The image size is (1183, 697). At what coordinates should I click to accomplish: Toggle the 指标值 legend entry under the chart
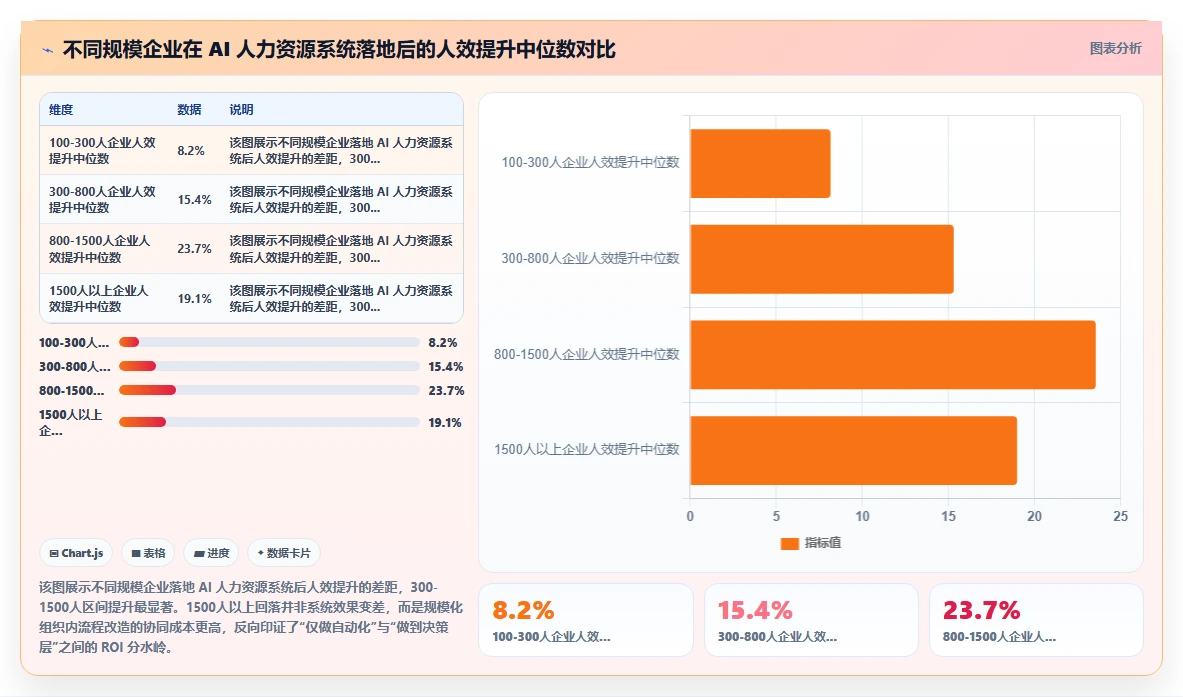pyautogui.click(x=810, y=543)
